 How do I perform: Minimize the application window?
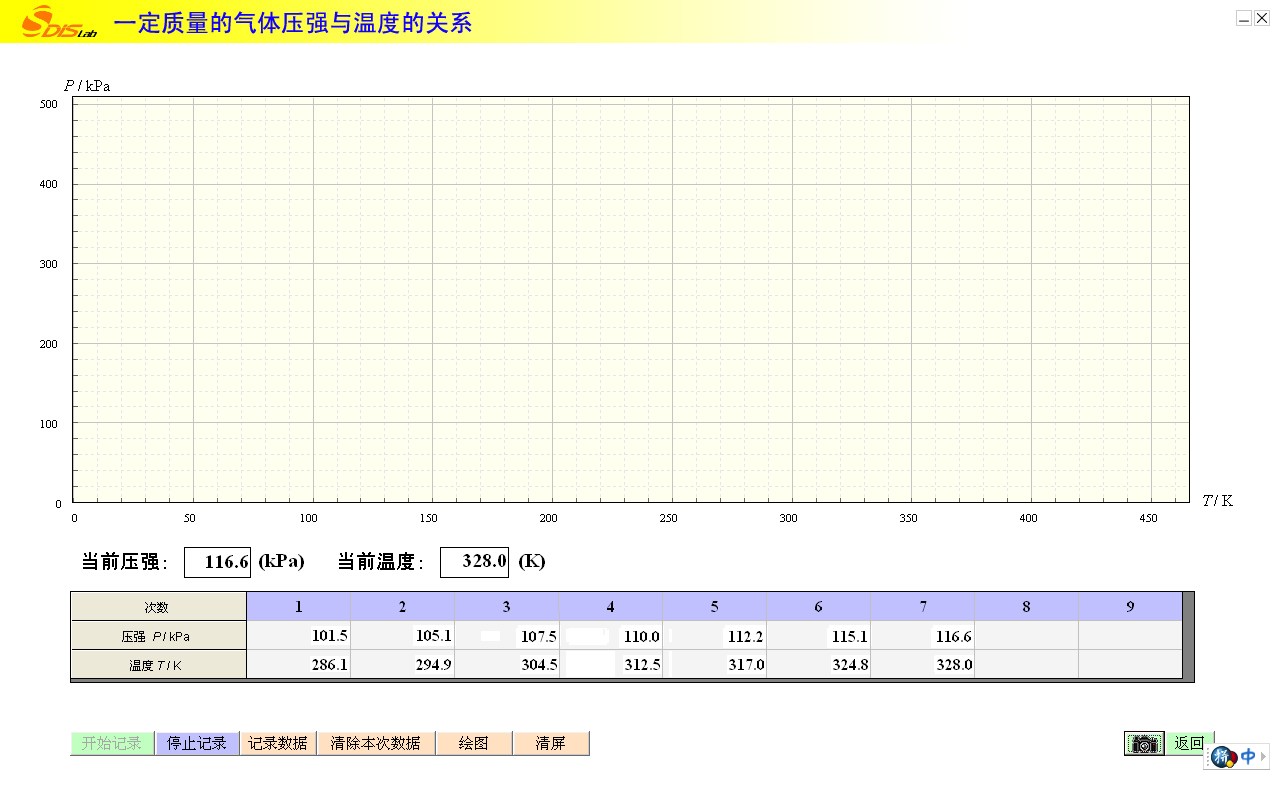tap(1244, 18)
